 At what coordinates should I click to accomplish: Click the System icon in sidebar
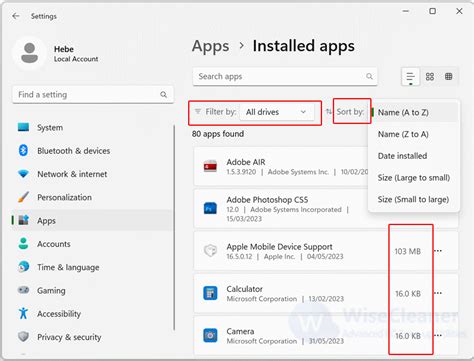23,127
